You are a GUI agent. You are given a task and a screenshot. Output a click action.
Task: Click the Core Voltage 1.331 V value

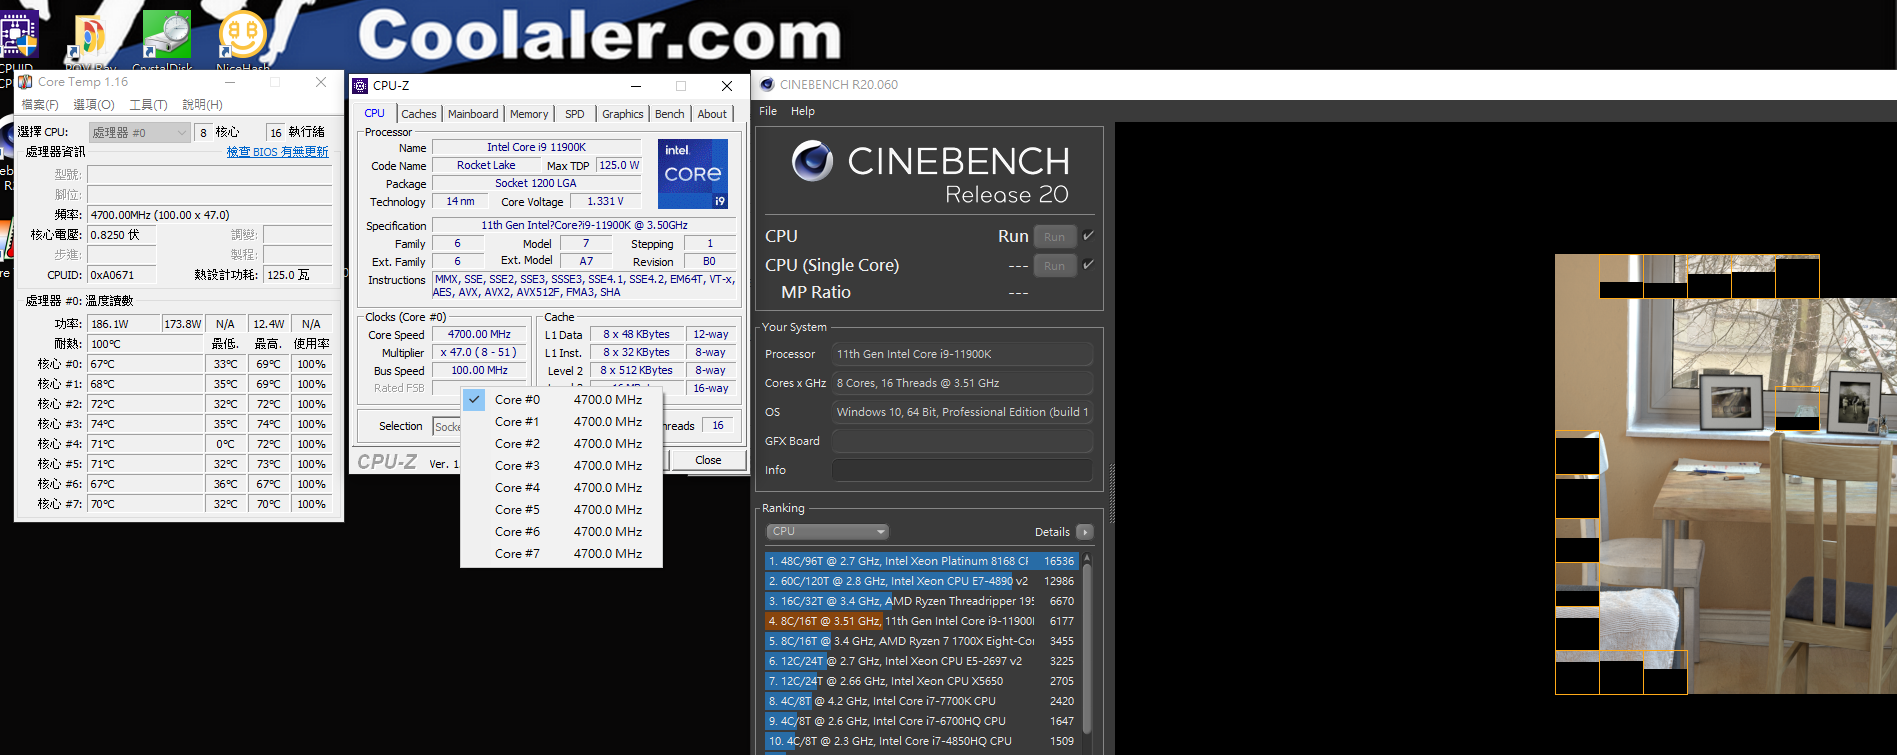pos(605,201)
